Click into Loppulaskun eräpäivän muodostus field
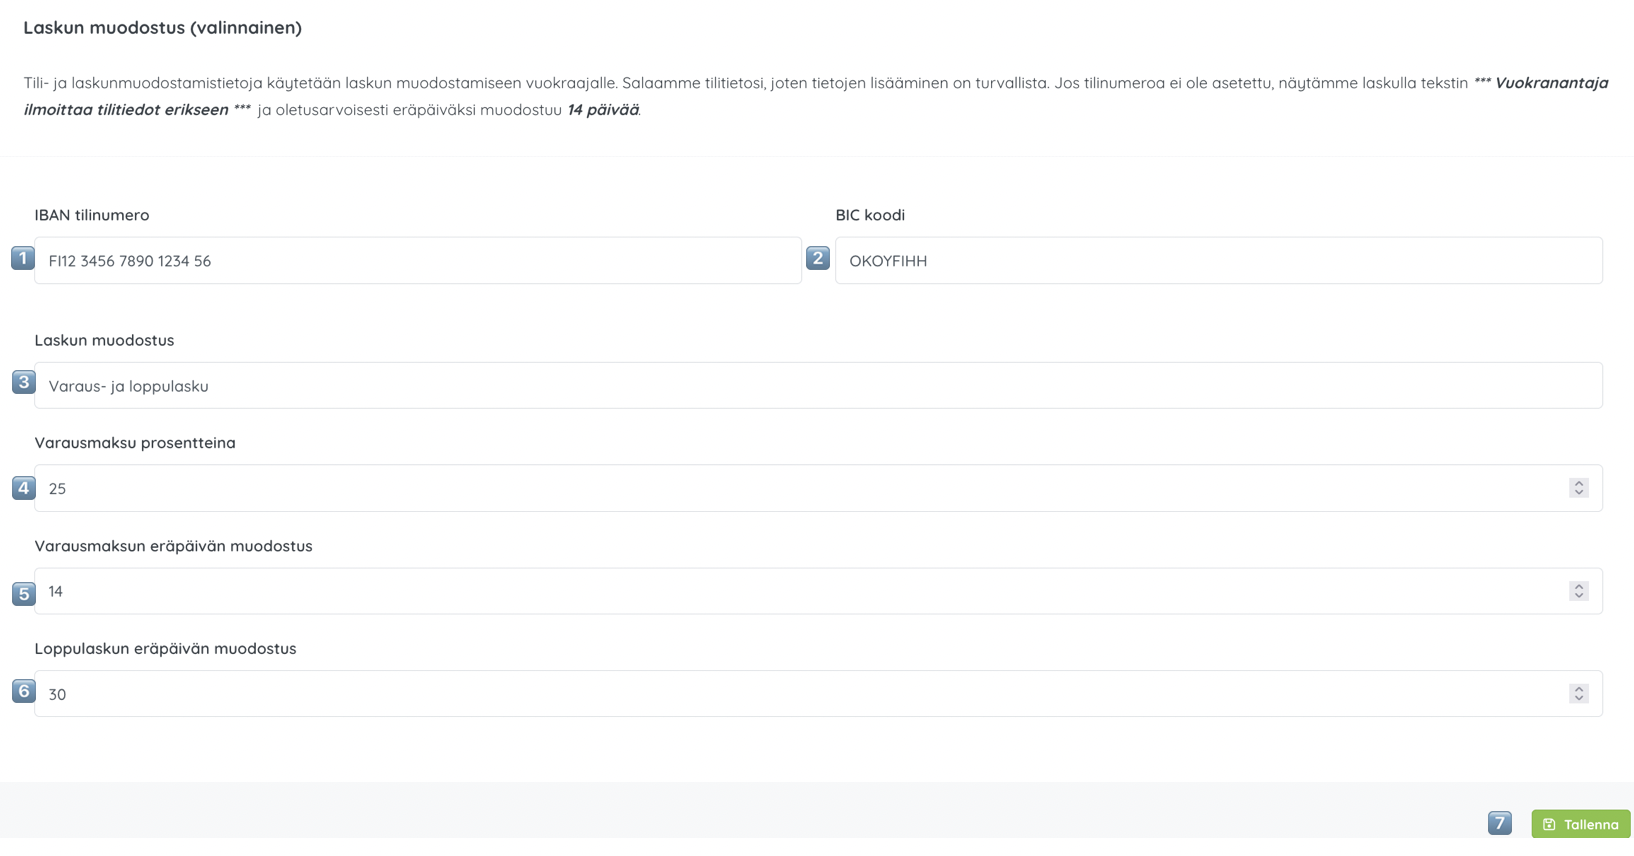Screen dimensions: 1634x856 [800, 694]
